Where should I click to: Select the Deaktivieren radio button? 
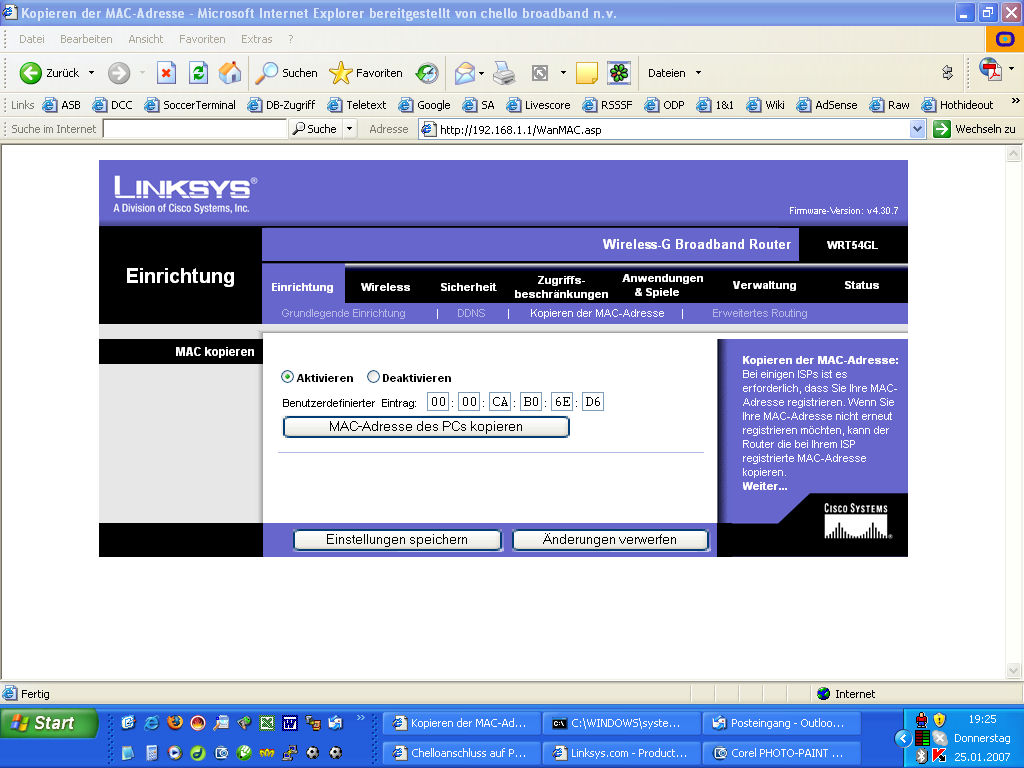[373, 377]
